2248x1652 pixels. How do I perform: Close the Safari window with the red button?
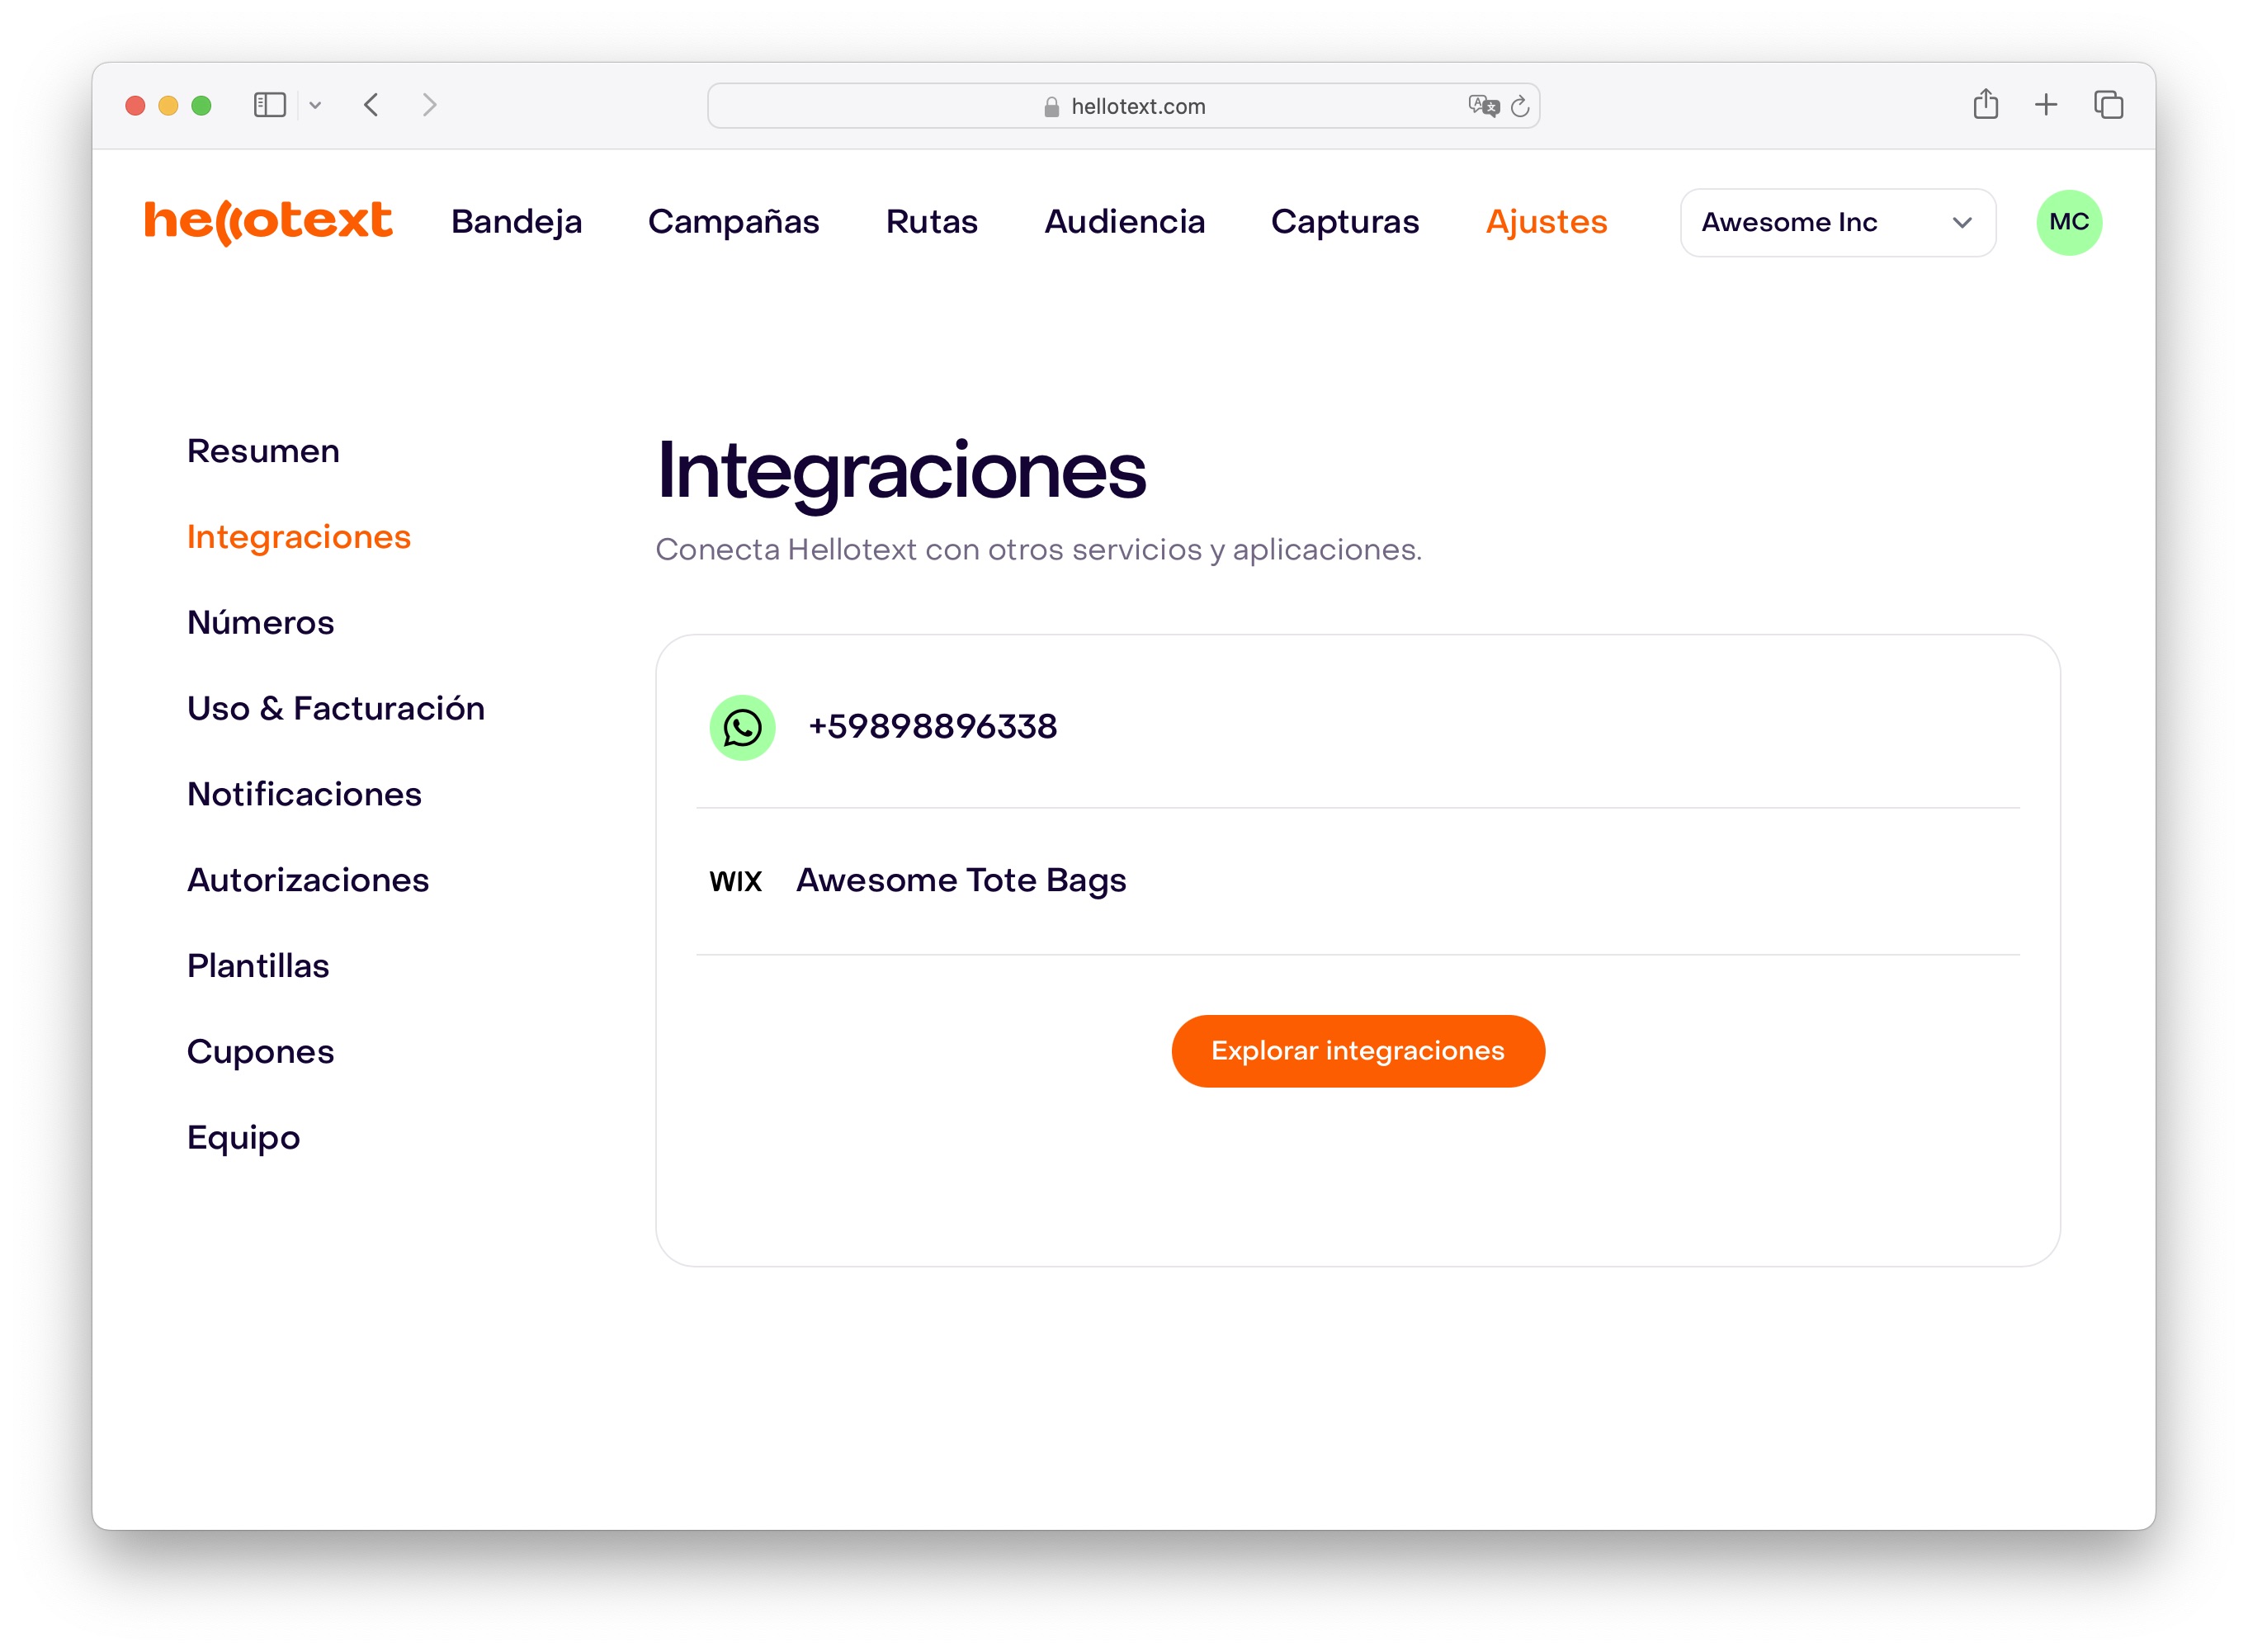tap(136, 105)
